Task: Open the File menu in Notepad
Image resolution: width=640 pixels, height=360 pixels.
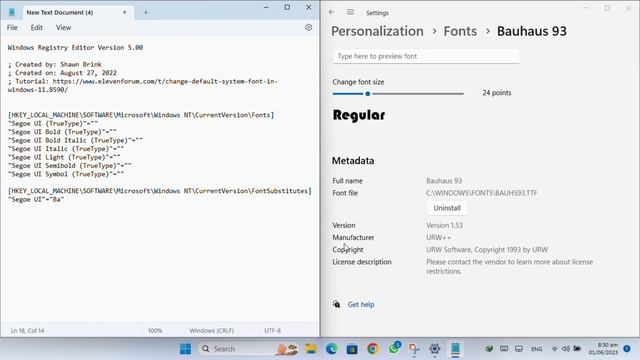Action: (12, 27)
